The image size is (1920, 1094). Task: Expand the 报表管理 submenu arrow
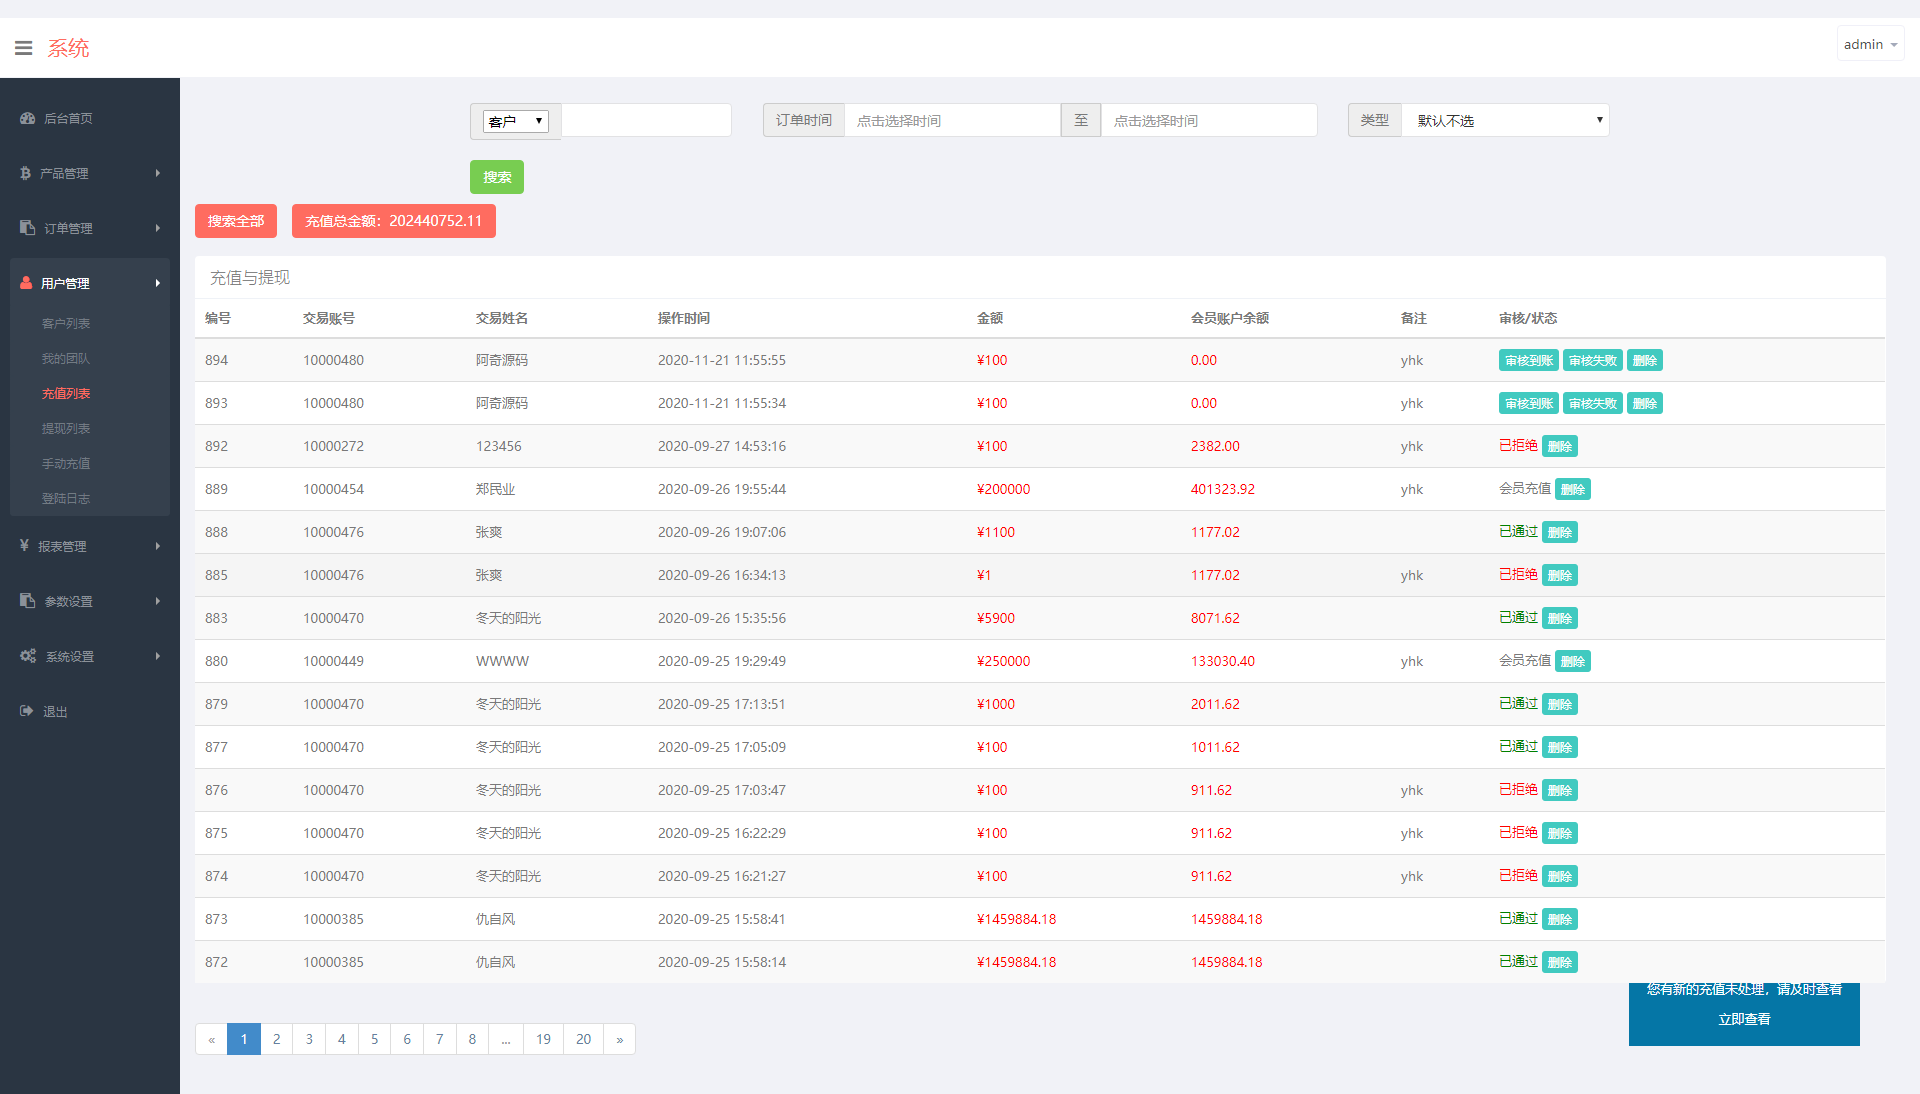158,546
